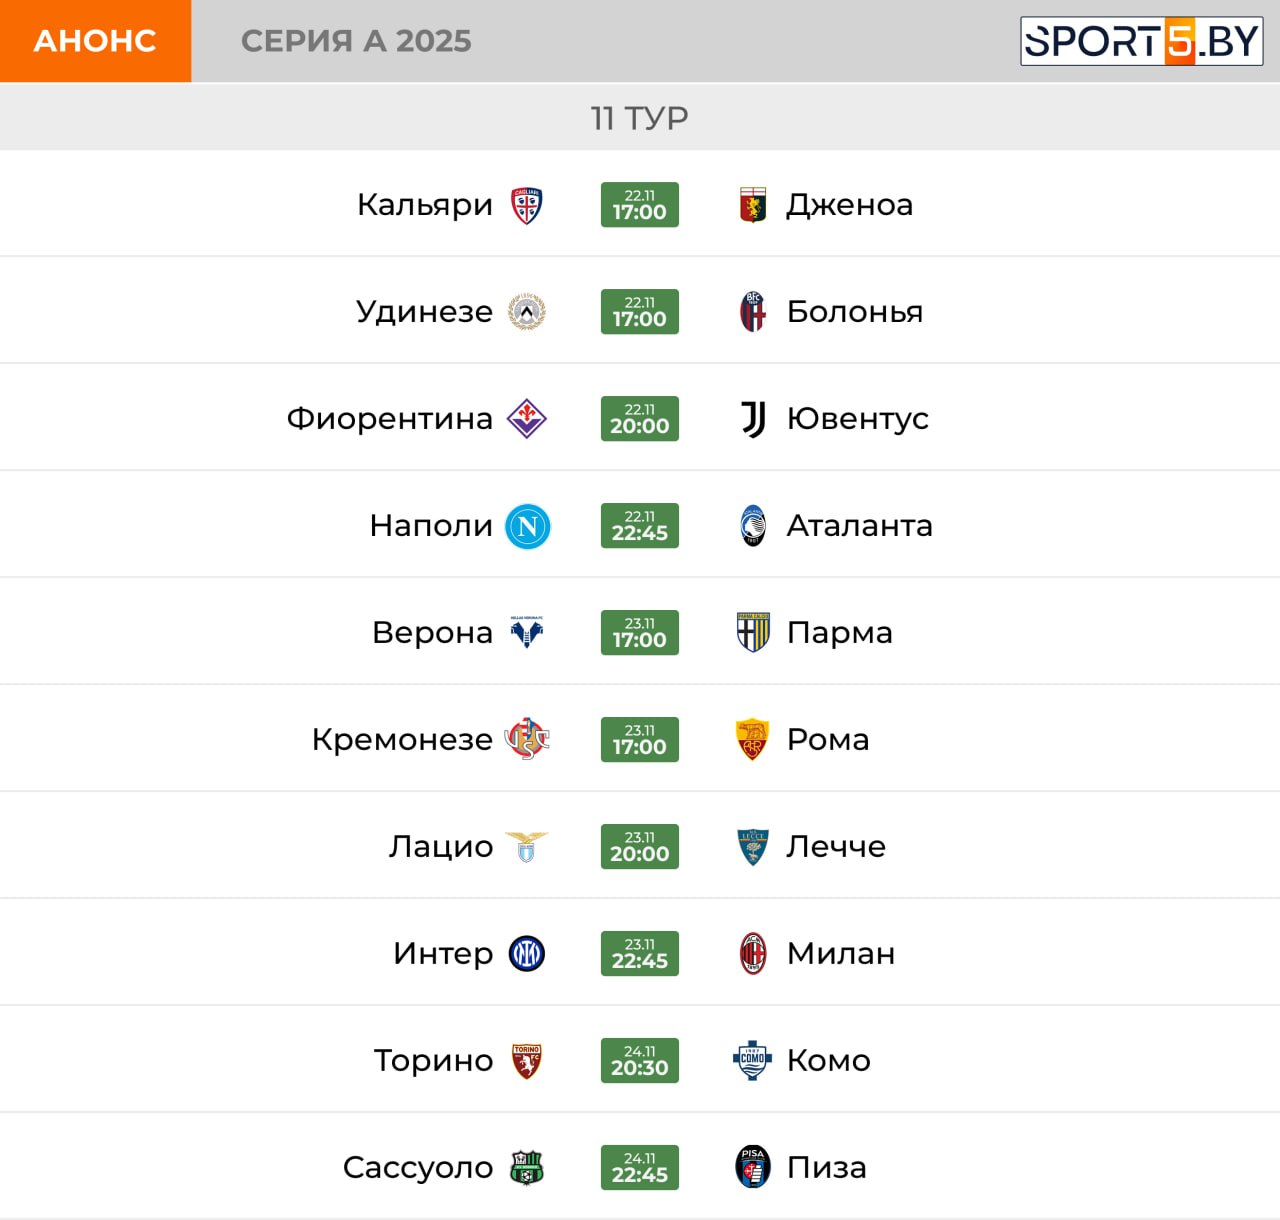Select the Parma shield icon
This screenshot has width=1280, height=1220.
[x=753, y=633]
